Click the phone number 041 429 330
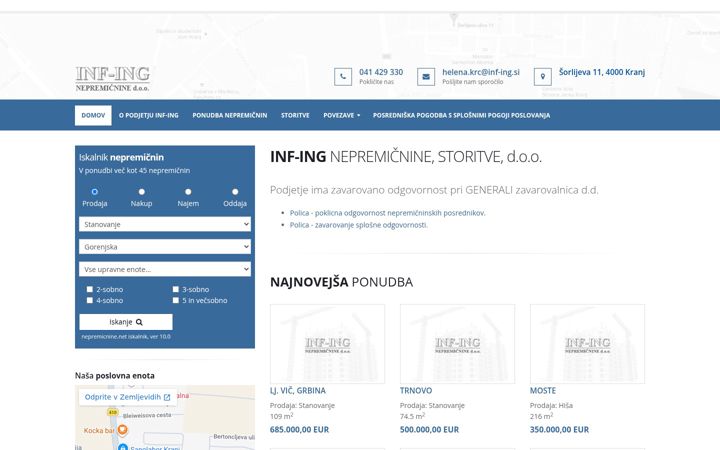 381,72
